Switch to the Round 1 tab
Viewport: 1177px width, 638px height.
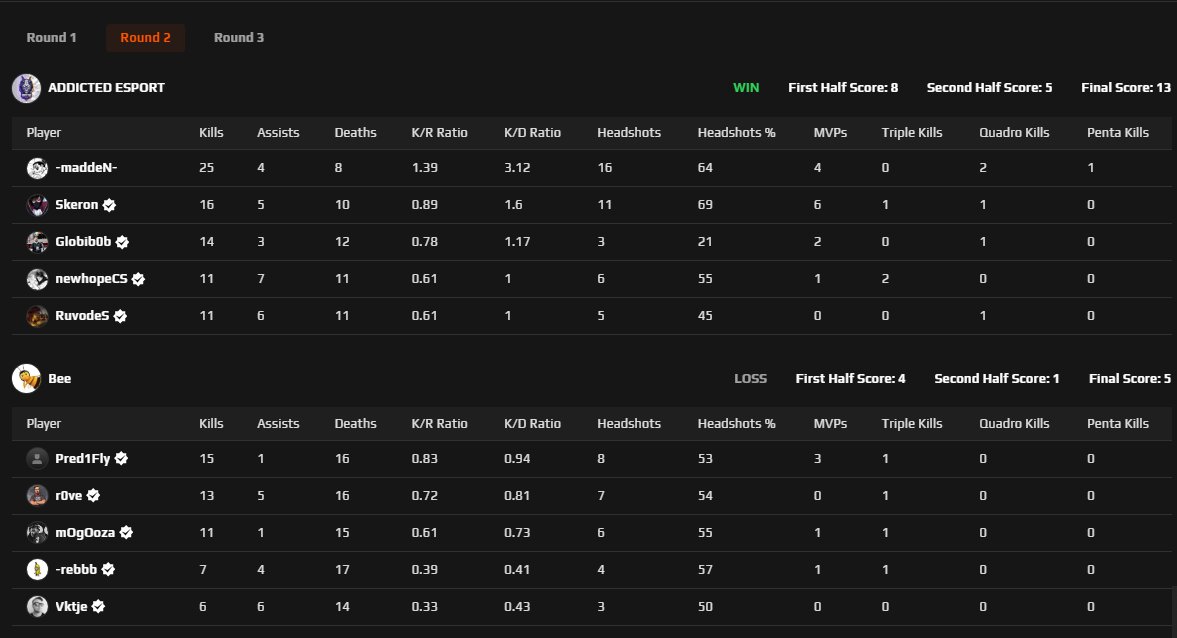coord(51,38)
